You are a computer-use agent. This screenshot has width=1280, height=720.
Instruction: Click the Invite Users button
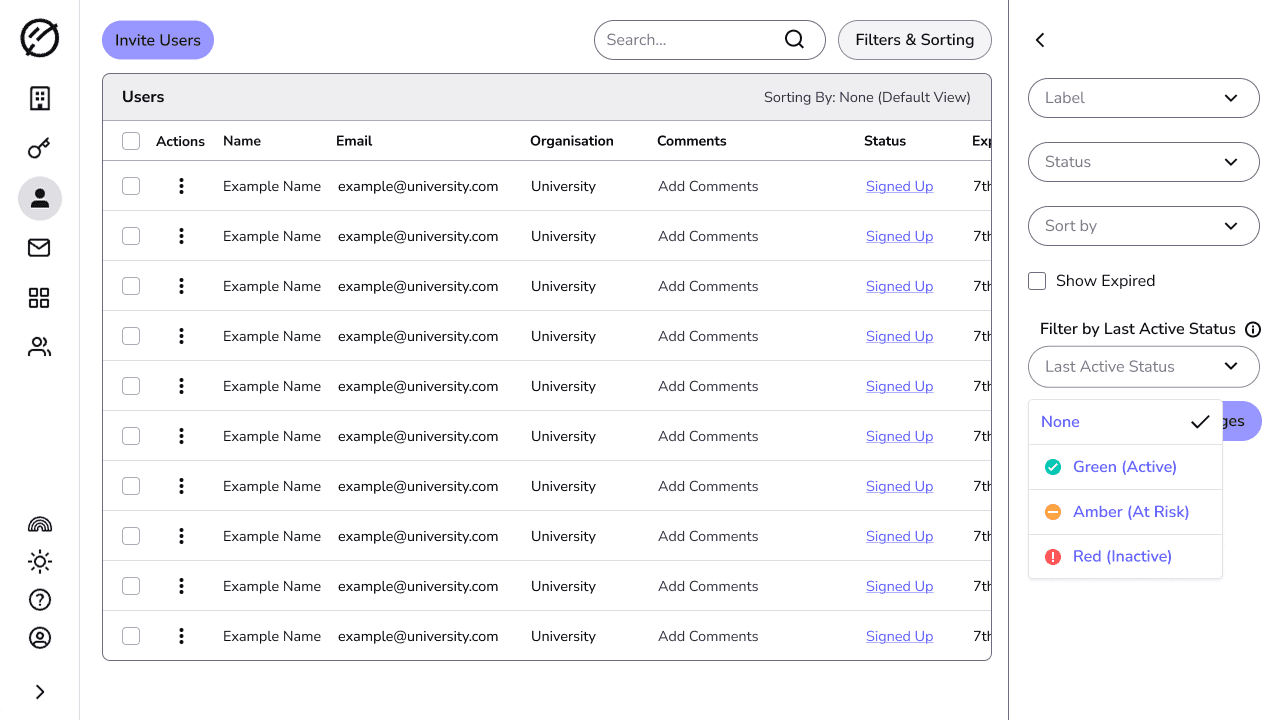click(158, 40)
